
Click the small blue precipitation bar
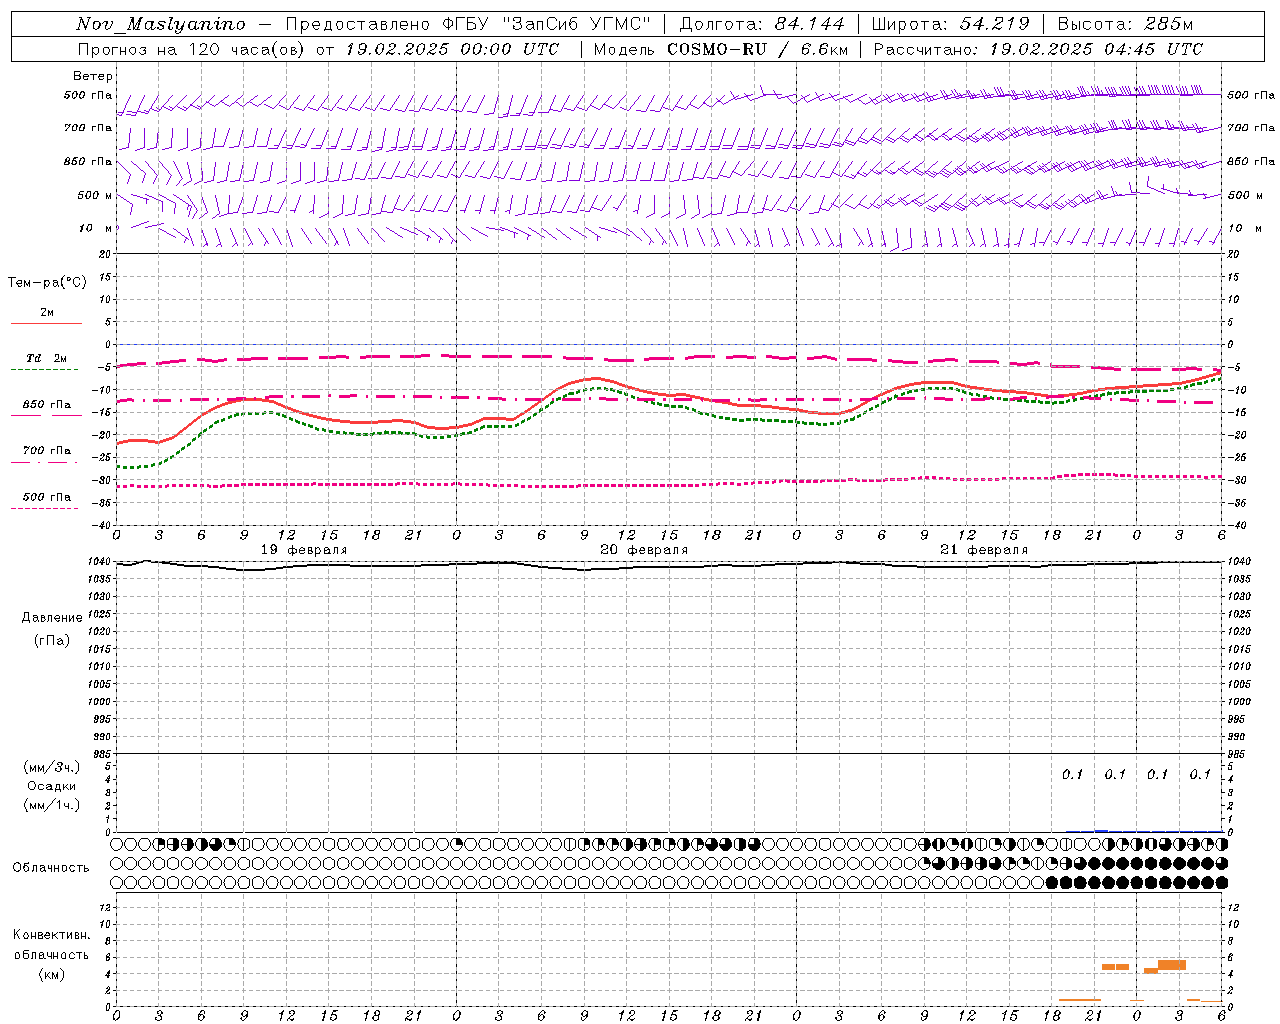pyautogui.click(x=1101, y=830)
